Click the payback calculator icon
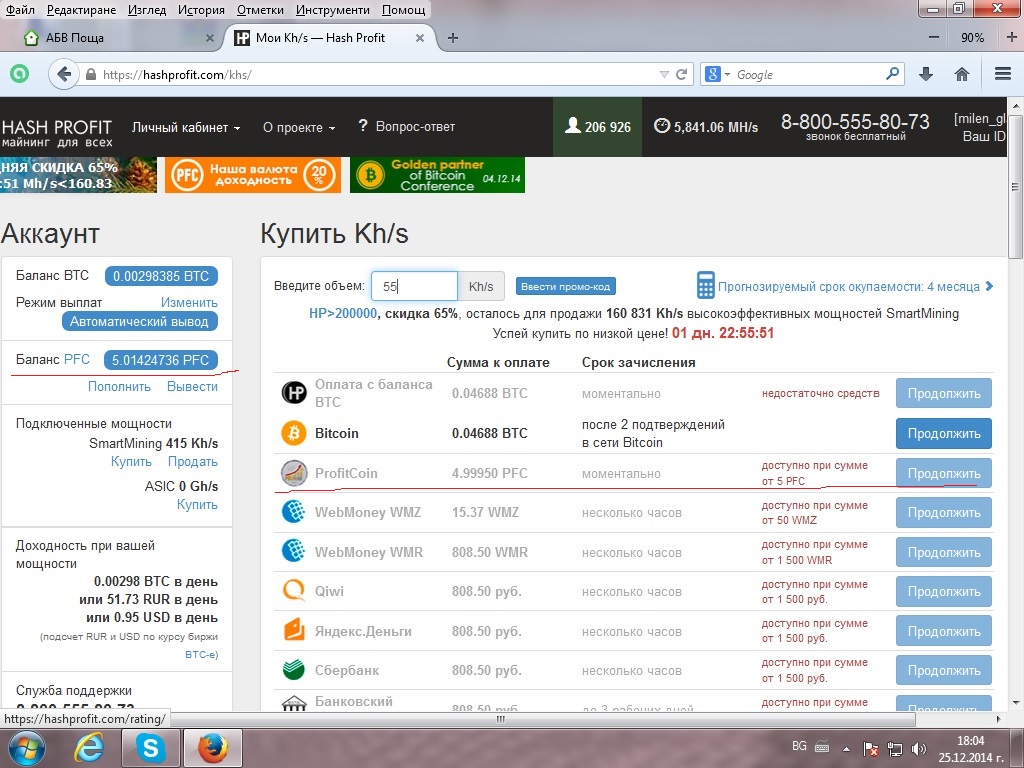Viewport: 1024px width, 768px height. coord(705,285)
